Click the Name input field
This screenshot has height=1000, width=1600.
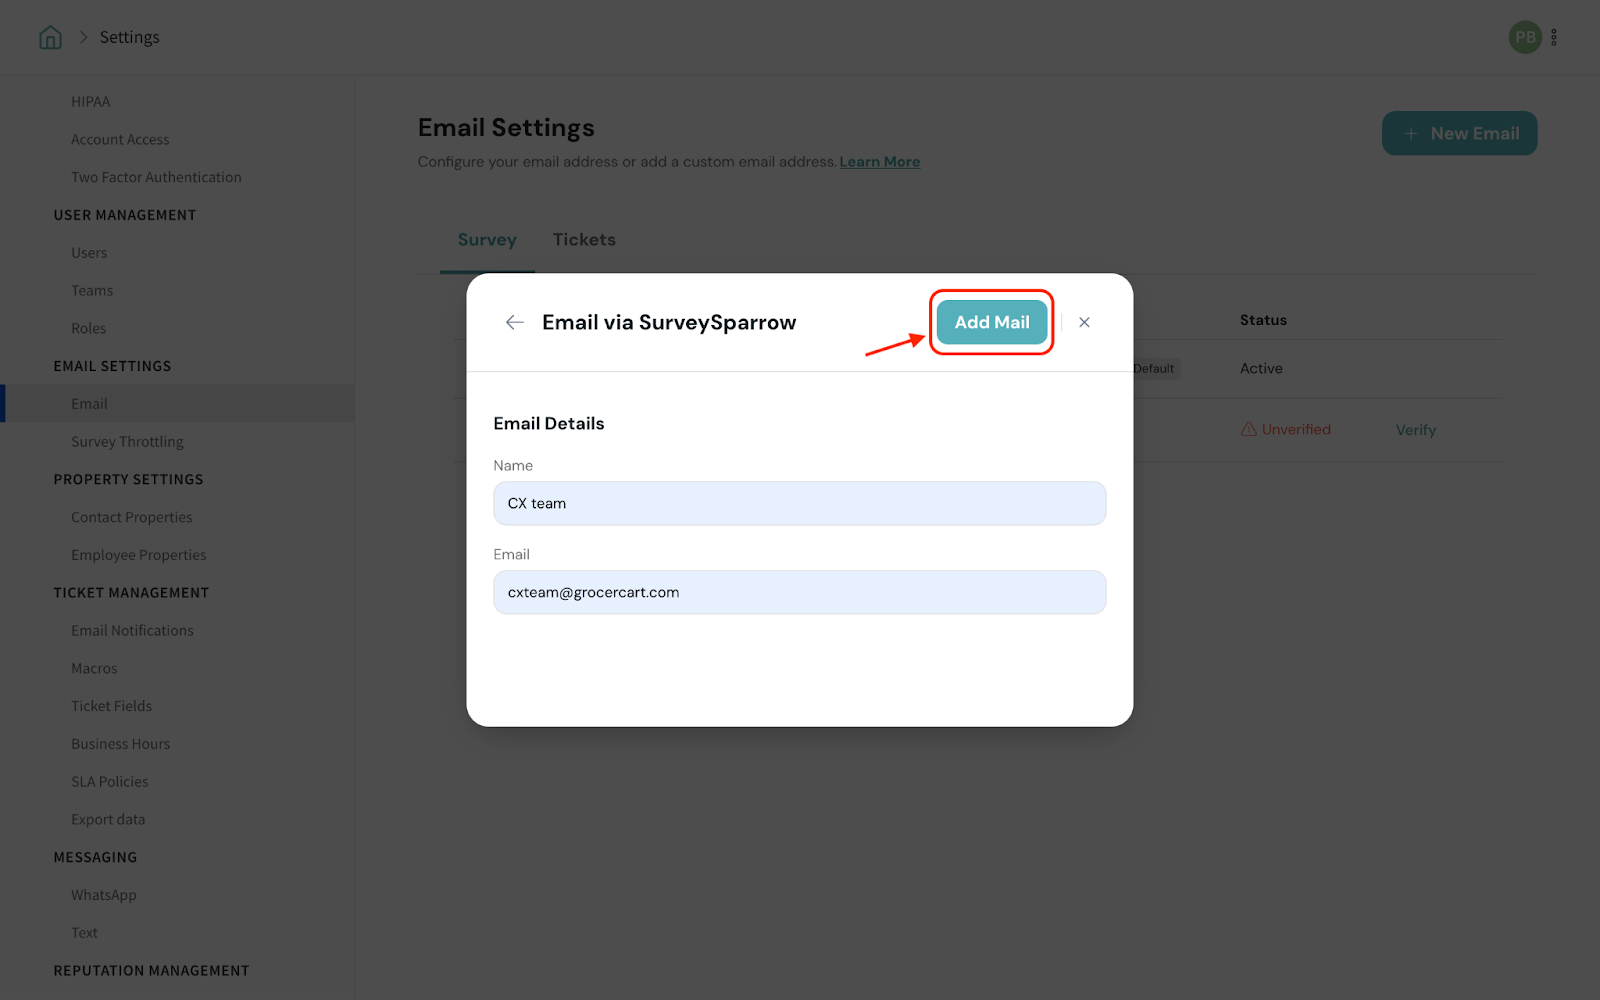[799, 503]
